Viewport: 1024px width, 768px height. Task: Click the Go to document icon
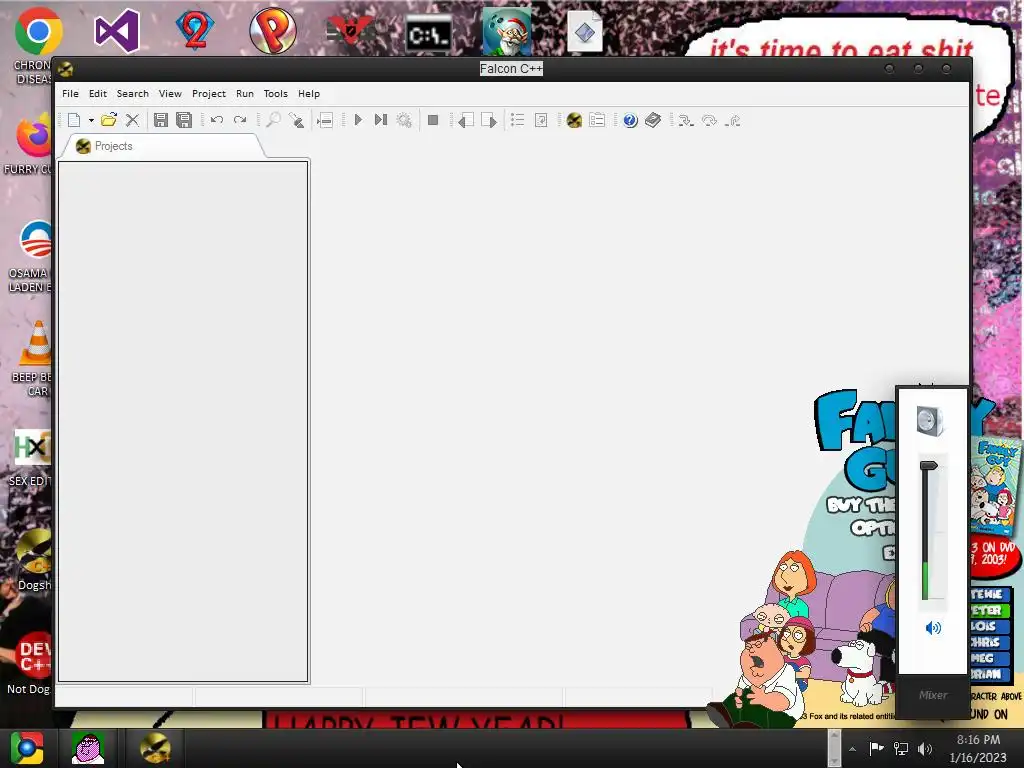point(541,120)
